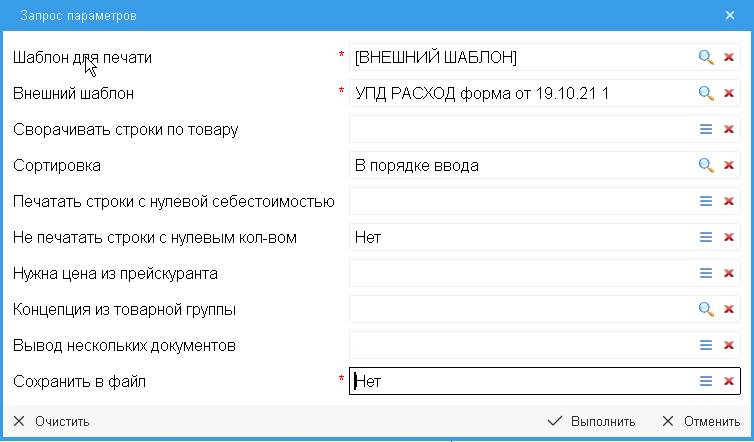The width and height of the screenshot is (754, 442).
Task: Clear the Сортировка field value
Action: click(x=729, y=166)
